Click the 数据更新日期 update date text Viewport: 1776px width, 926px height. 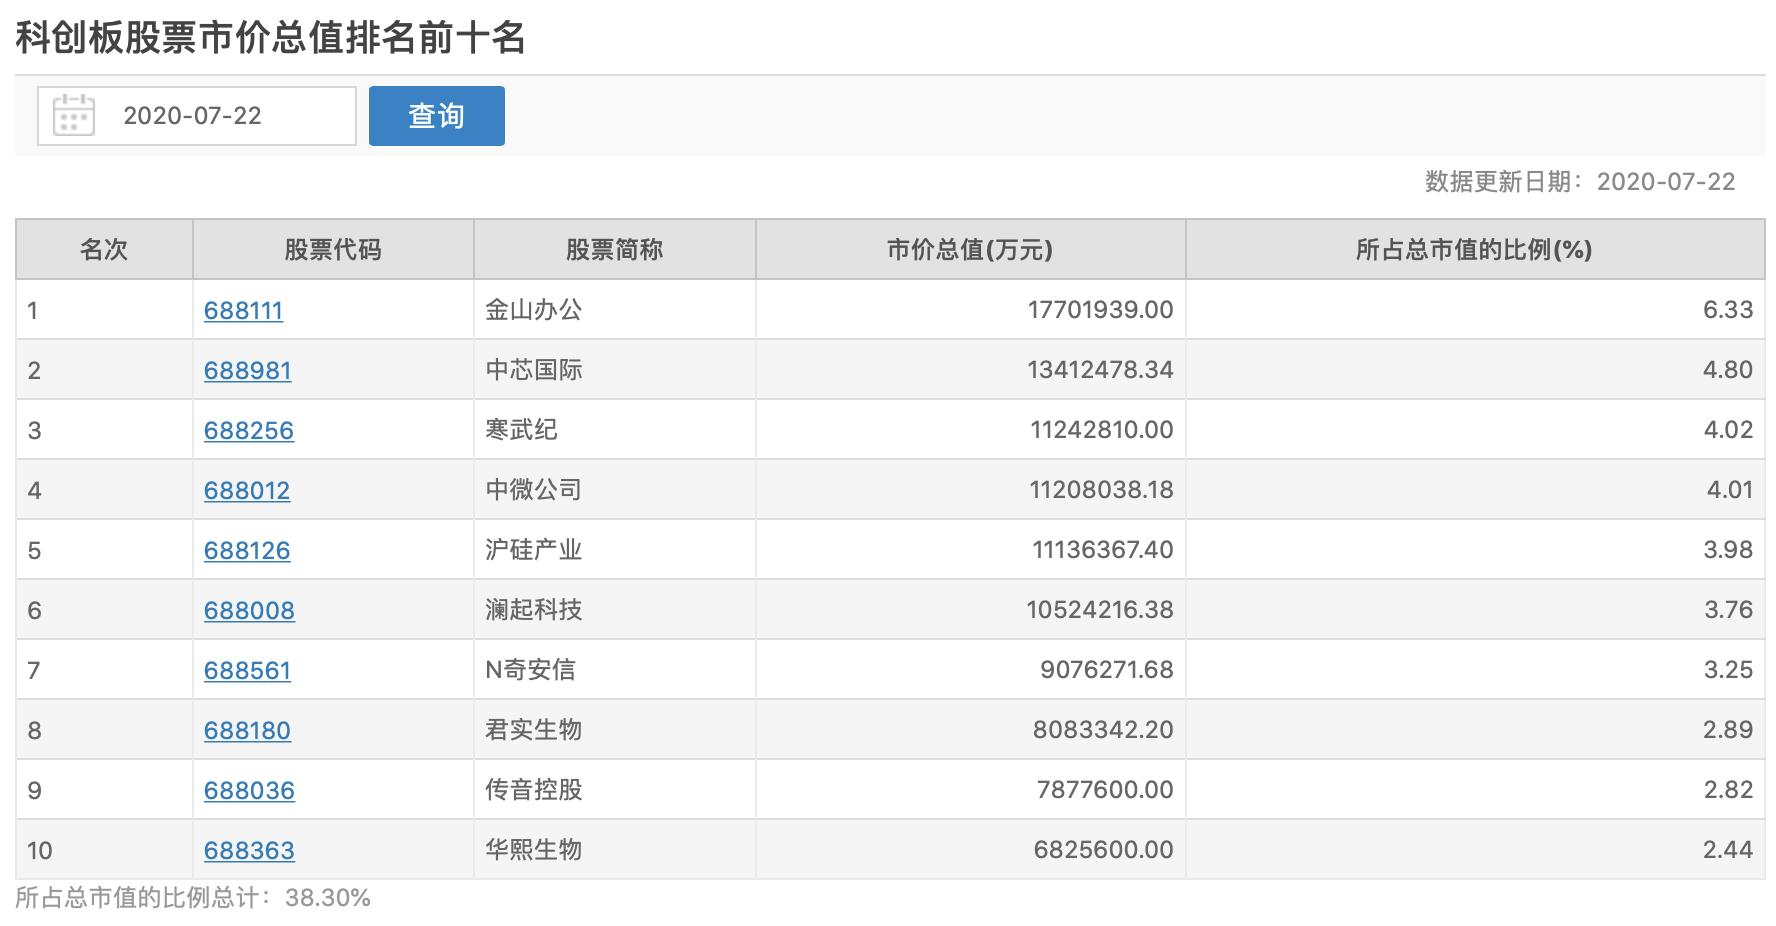point(1580,181)
